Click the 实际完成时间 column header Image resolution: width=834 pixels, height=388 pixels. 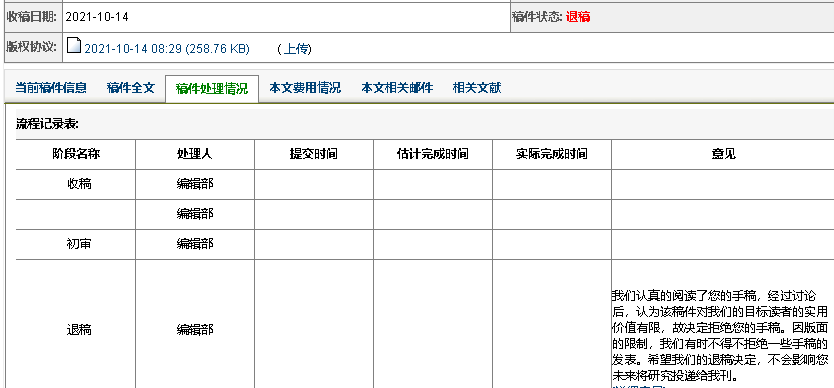(x=552, y=154)
